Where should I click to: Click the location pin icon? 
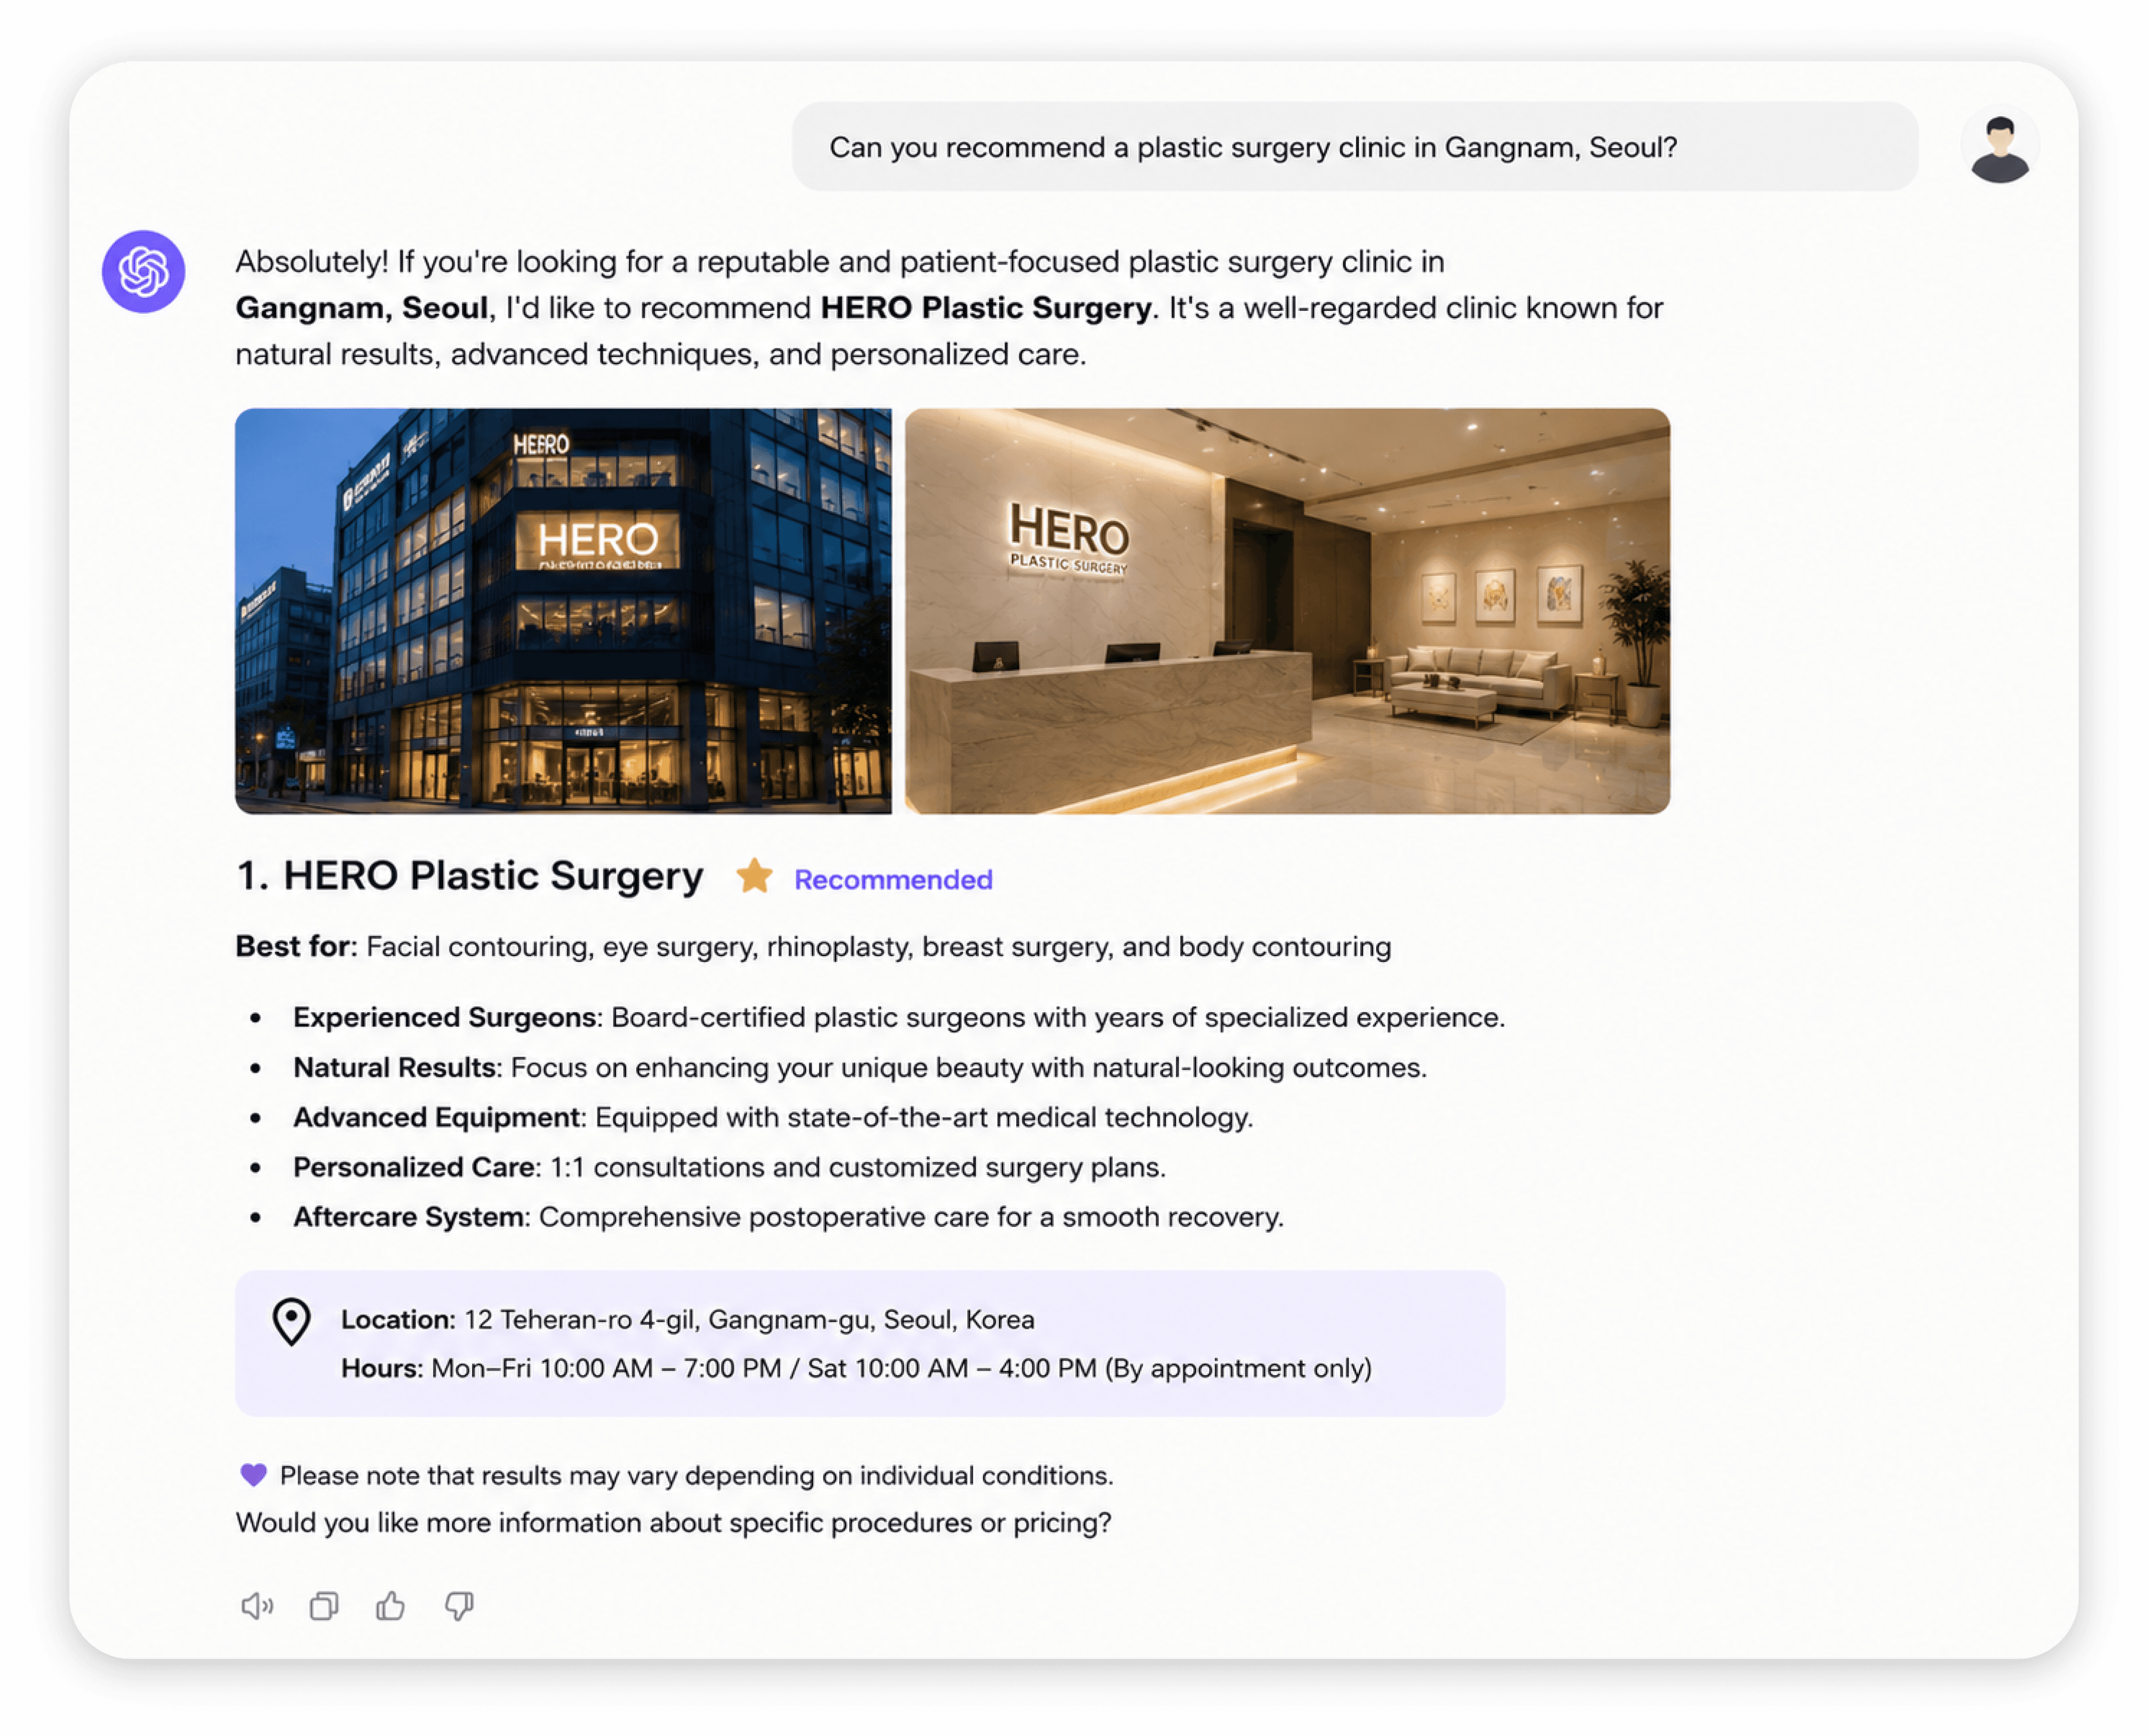point(292,1322)
